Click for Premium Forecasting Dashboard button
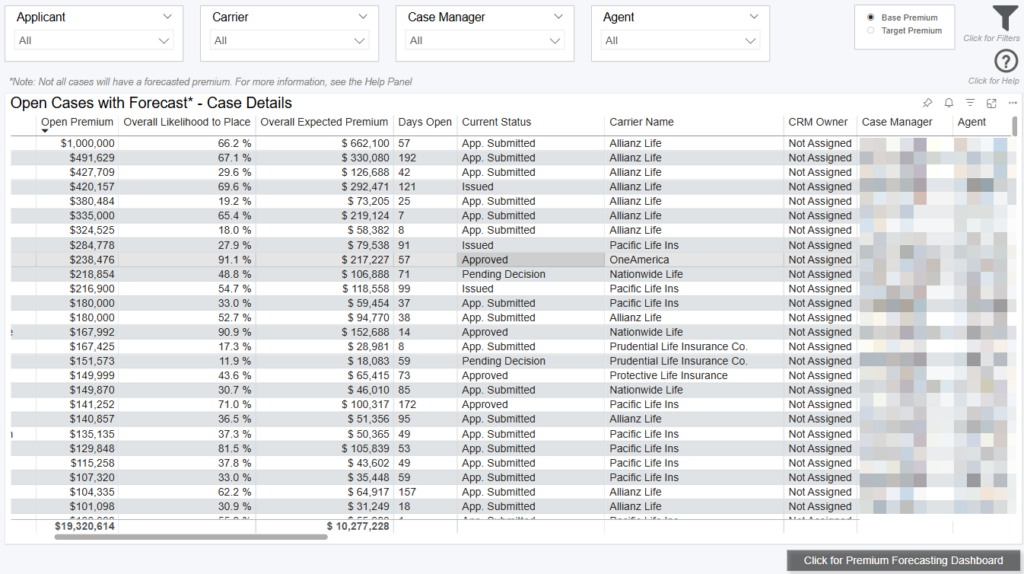The height and width of the screenshot is (574, 1024). coord(903,561)
